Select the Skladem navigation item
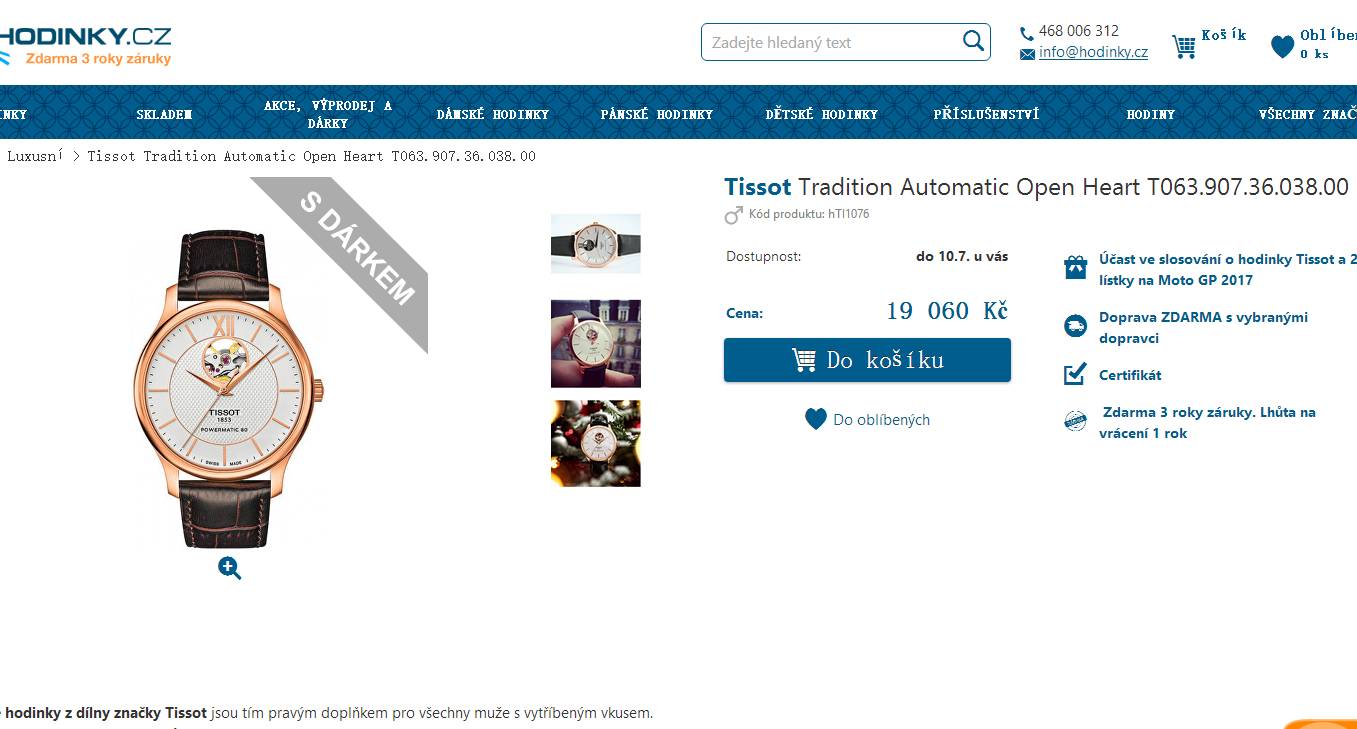The height and width of the screenshot is (729, 1357). click(x=164, y=114)
